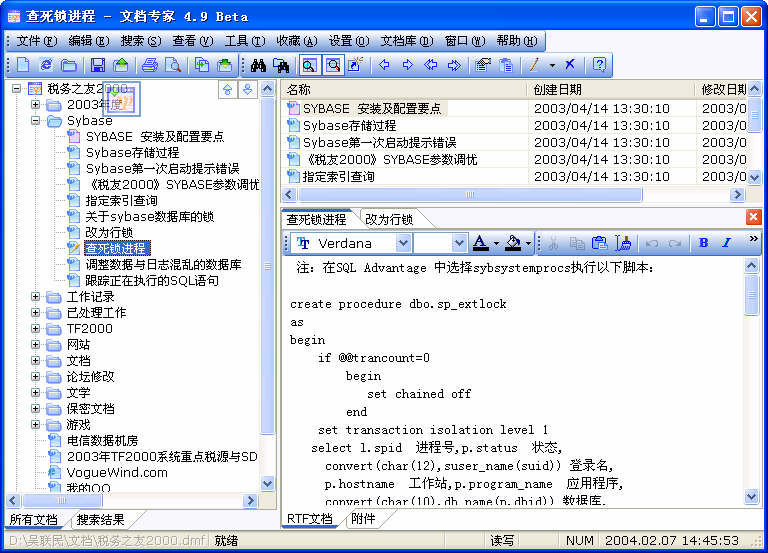The width and height of the screenshot is (768, 553).
Task: Select tree item 关于sybase数据库的锁
Action: [x=149, y=216]
